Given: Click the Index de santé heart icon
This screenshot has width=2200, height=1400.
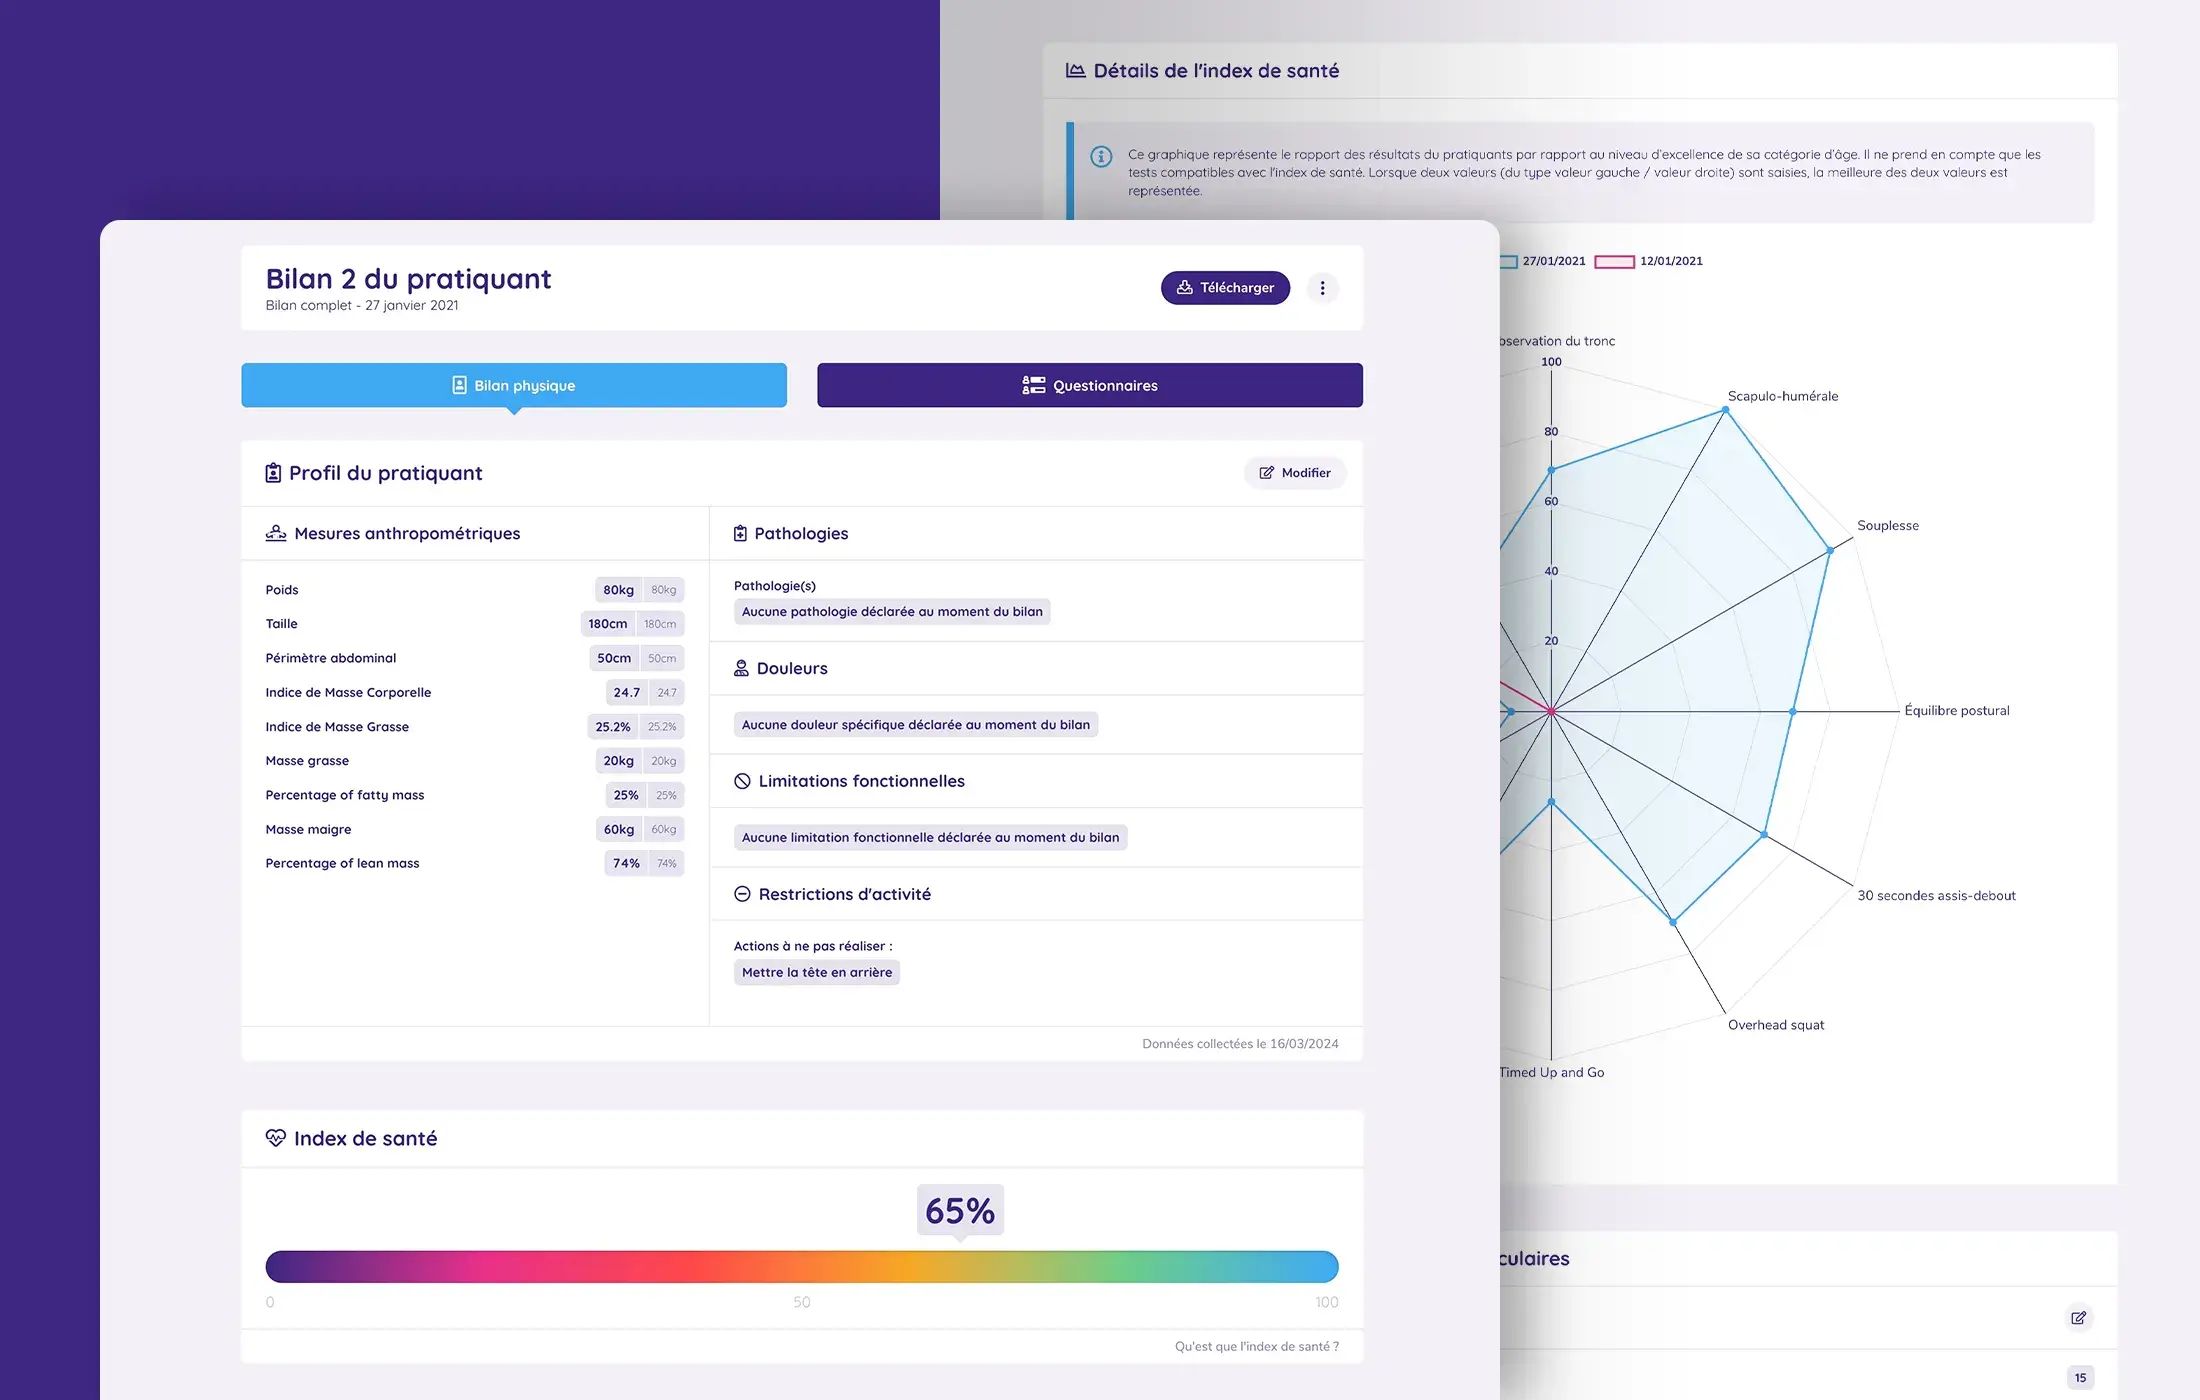Looking at the screenshot, I should pos(276,1138).
